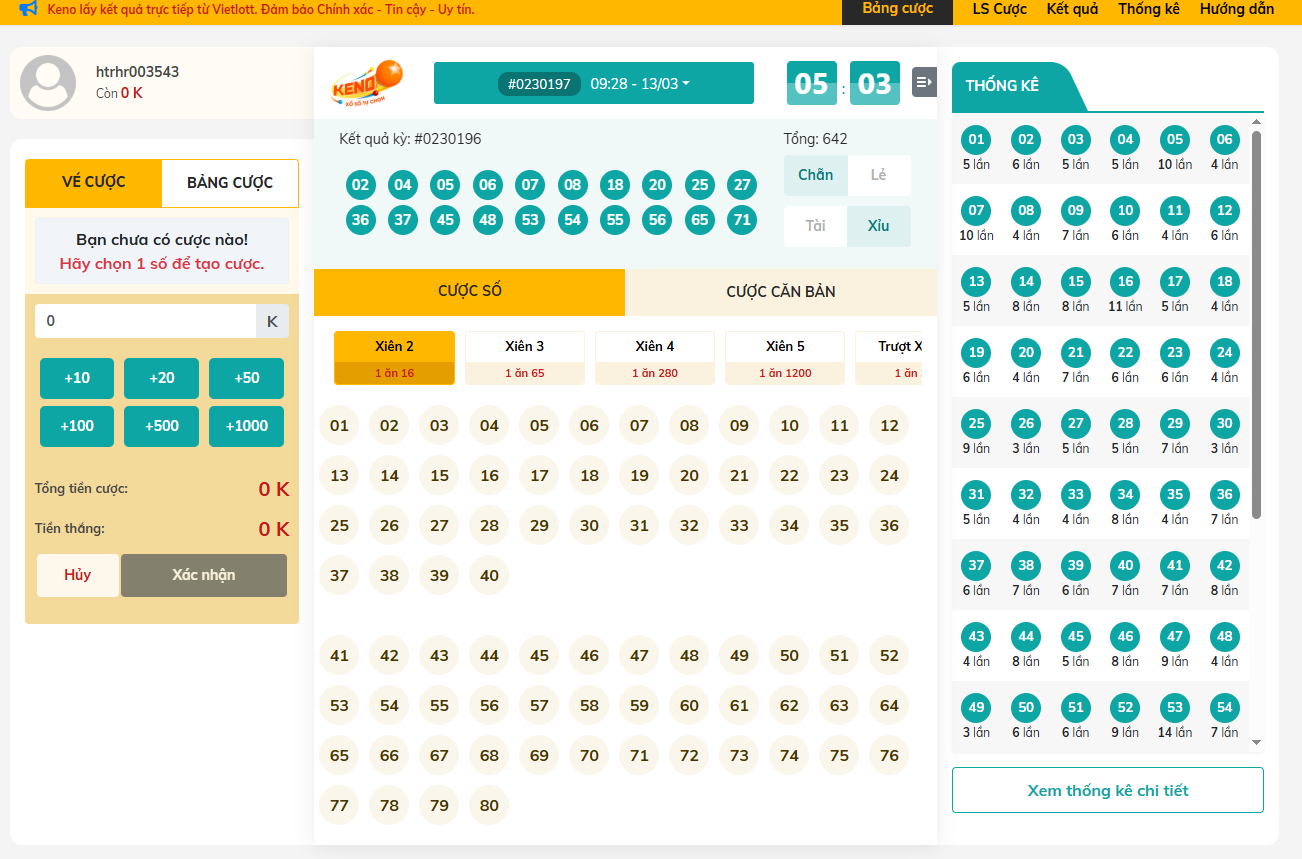
Task: Pick number 45 in the betting grid
Action: click(x=539, y=656)
